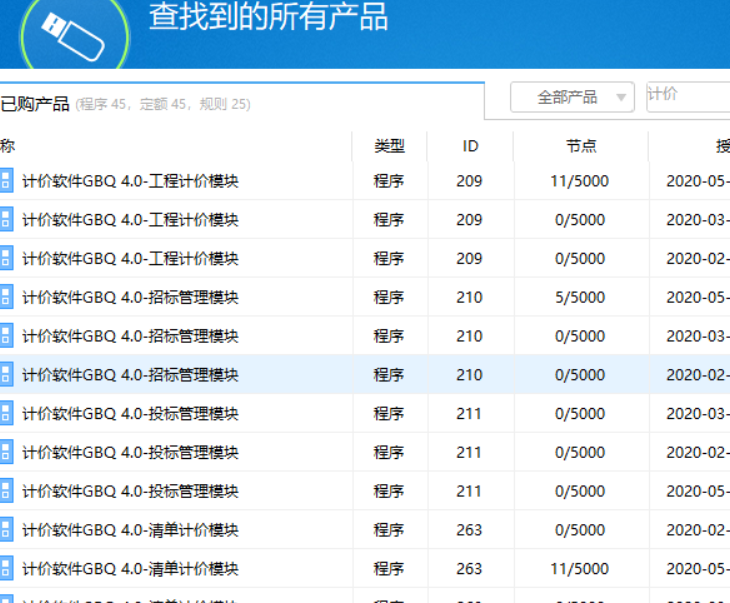Click row icon of 投标管理模块 dated 2020-05
The image size is (730, 603).
(6, 491)
